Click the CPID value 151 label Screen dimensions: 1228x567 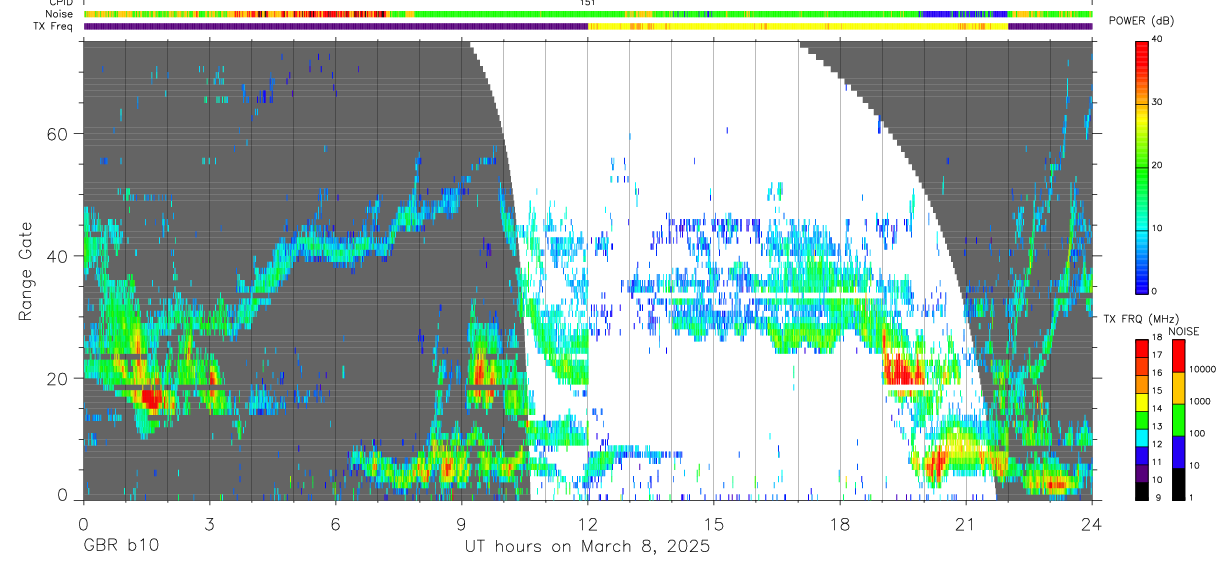(588, 3)
